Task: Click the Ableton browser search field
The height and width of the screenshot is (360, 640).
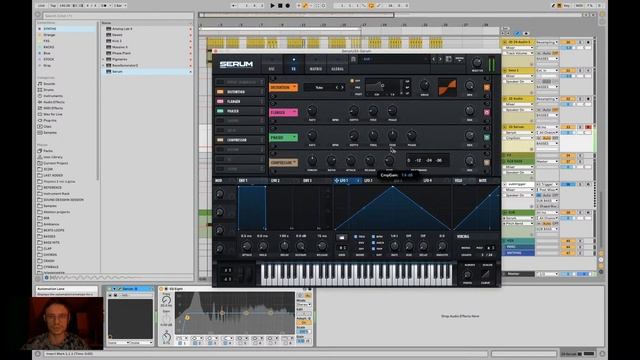Action: 118,16
